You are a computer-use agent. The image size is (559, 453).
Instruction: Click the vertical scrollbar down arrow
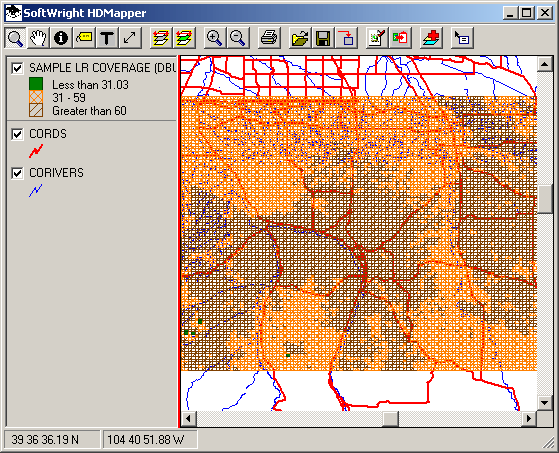(x=544, y=403)
